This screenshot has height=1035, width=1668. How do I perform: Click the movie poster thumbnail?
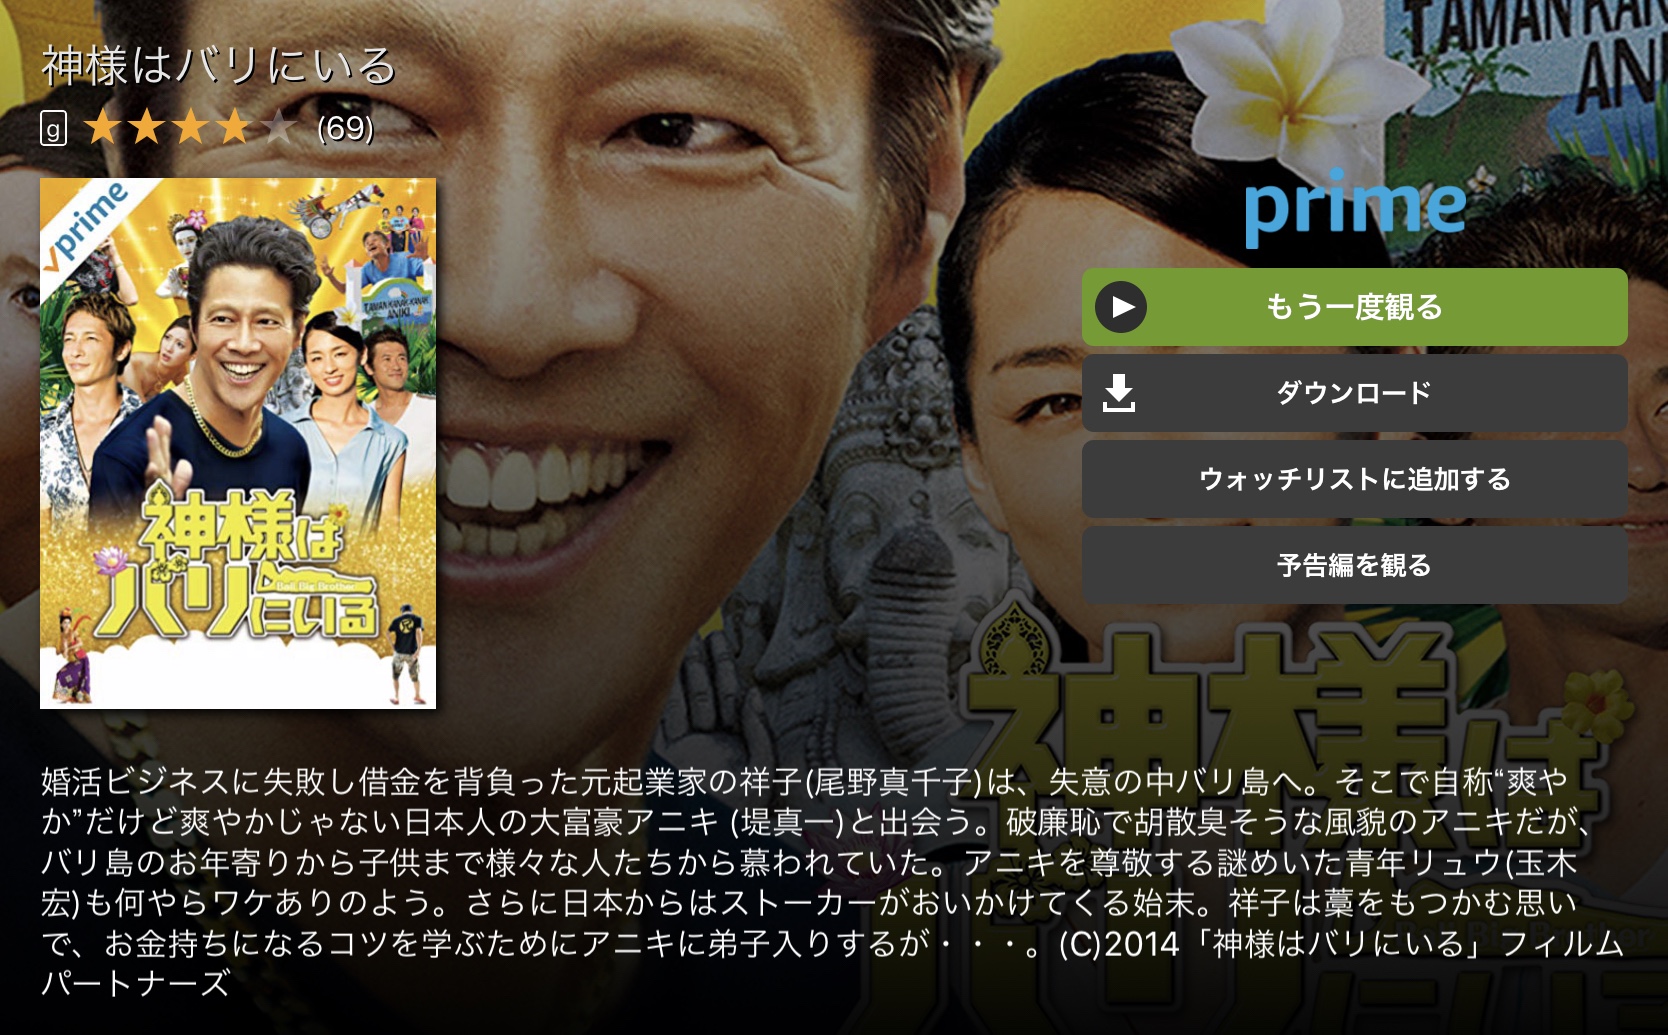(x=238, y=443)
